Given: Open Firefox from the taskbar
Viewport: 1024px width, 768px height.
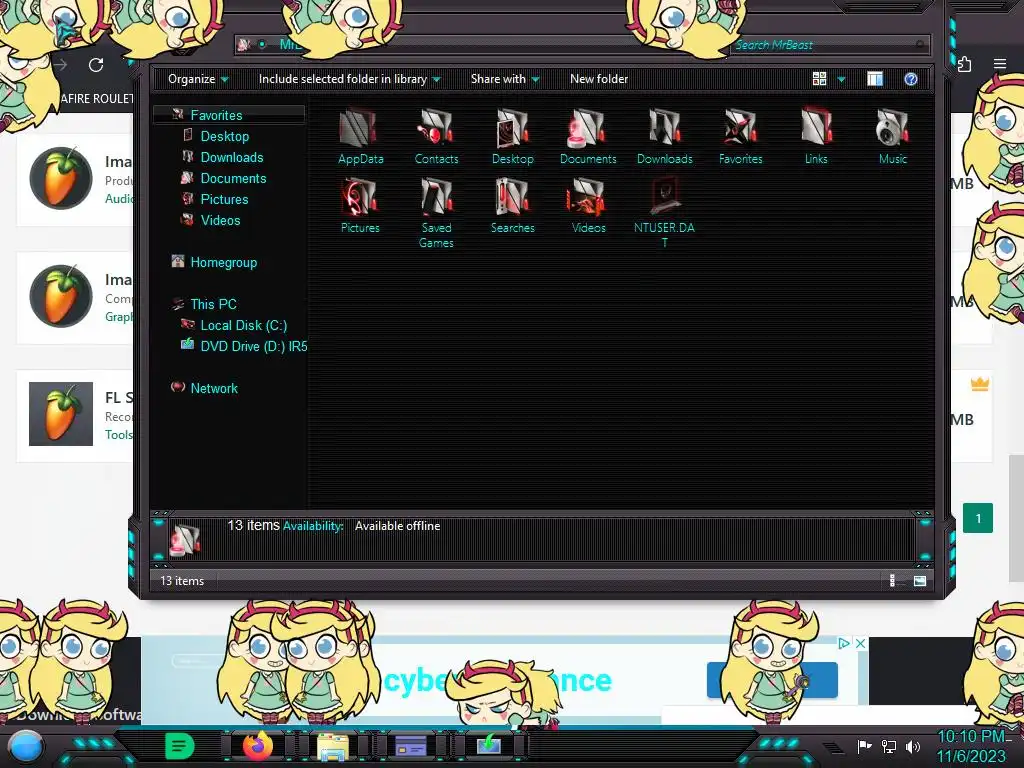Looking at the screenshot, I should pyautogui.click(x=257, y=746).
